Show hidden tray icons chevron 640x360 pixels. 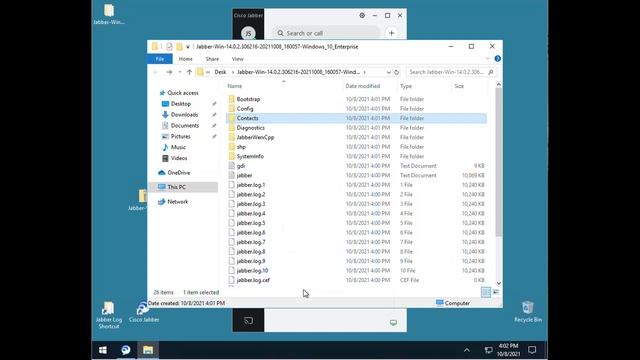[x=467, y=350]
